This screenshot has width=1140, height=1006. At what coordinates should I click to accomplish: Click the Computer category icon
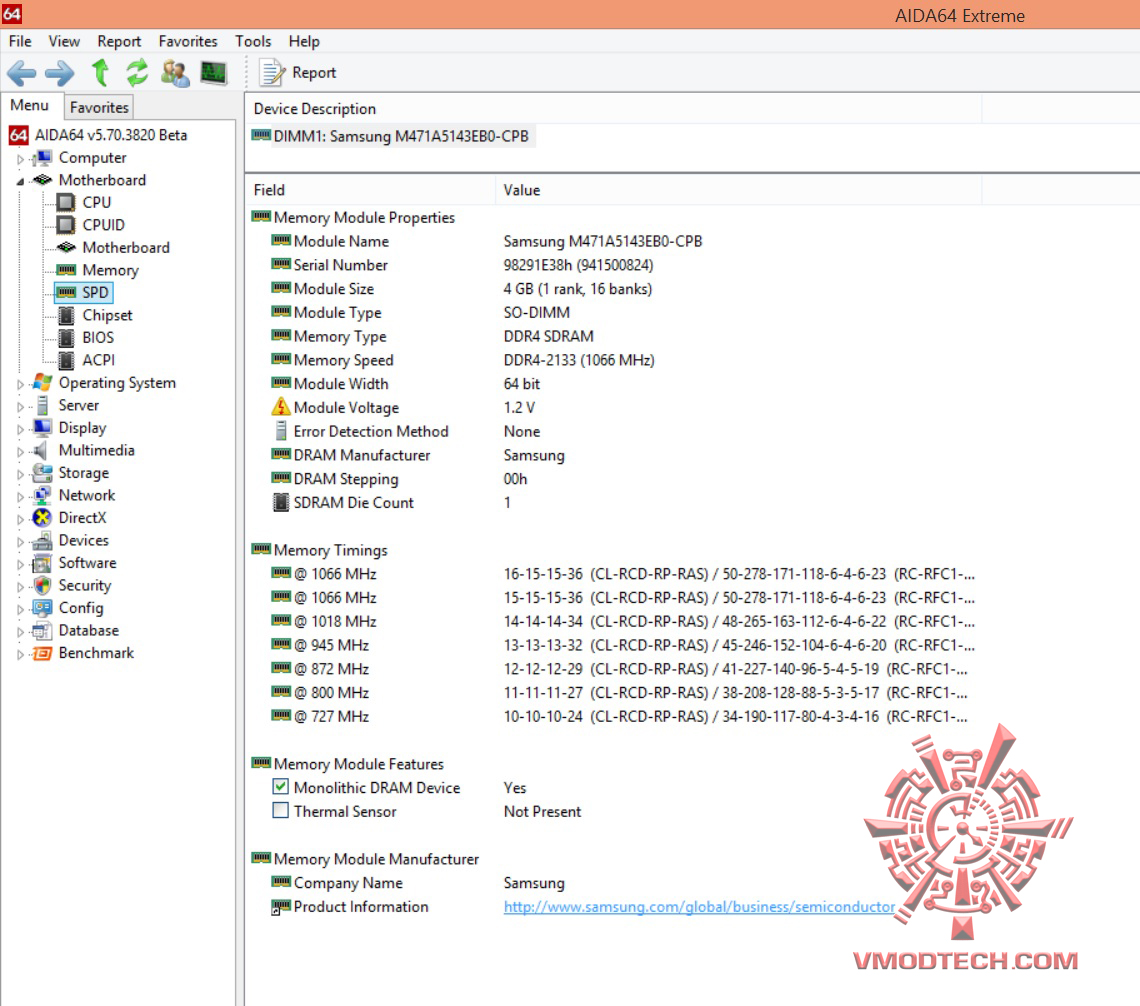tap(42, 158)
